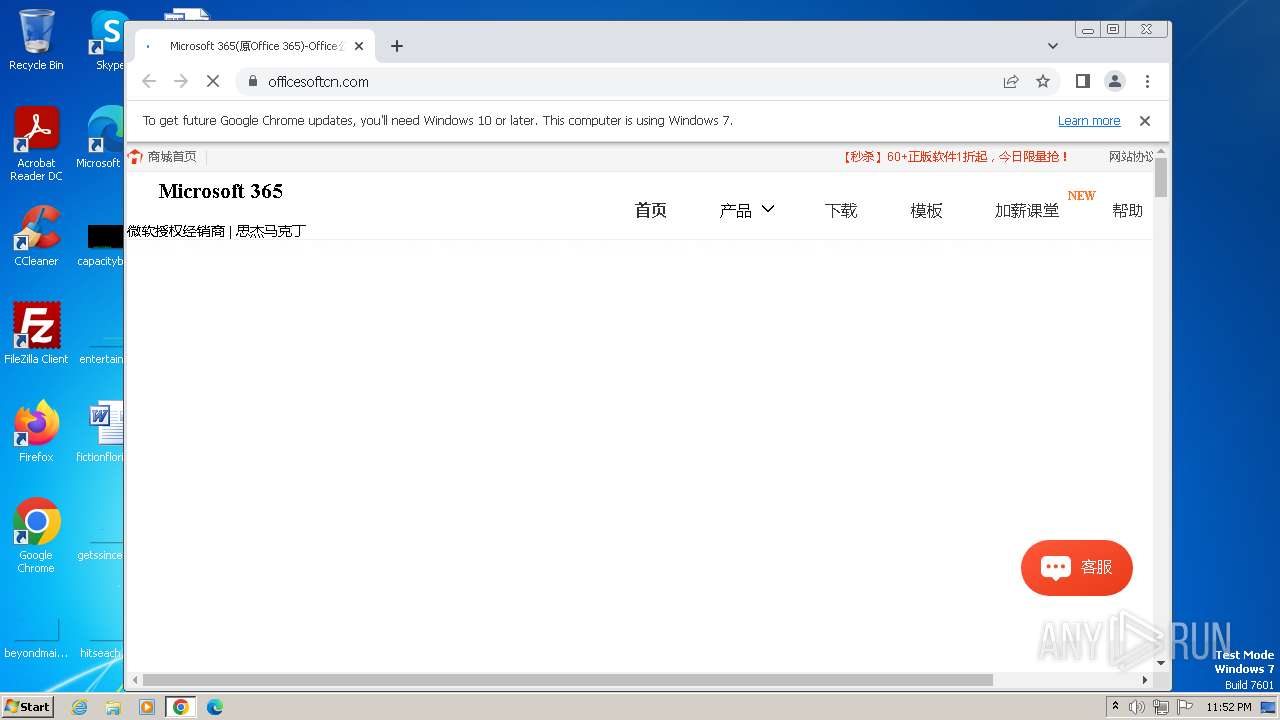Bookmark this page with the star icon
This screenshot has height=720, width=1280.
(1043, 81)
